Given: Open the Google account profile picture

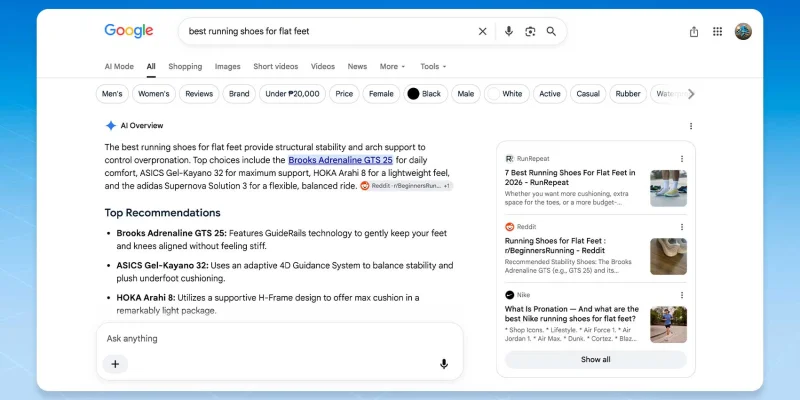Looking at the screenshot, I should tap(743, 32).
